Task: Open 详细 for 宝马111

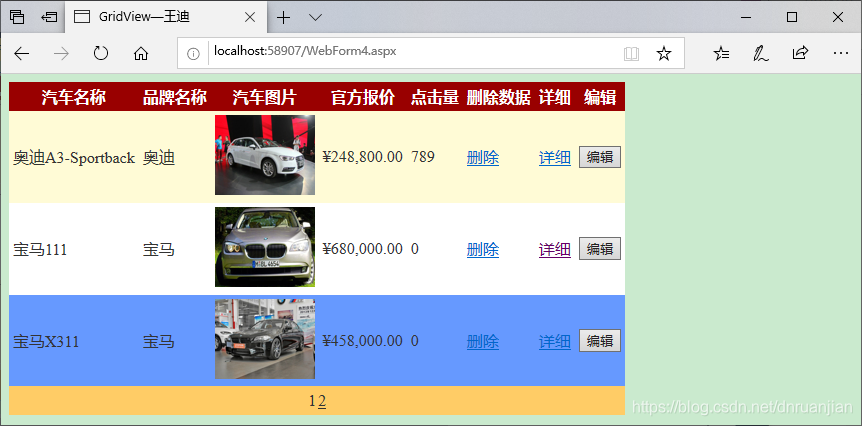Action: click(x=555, y=250)
